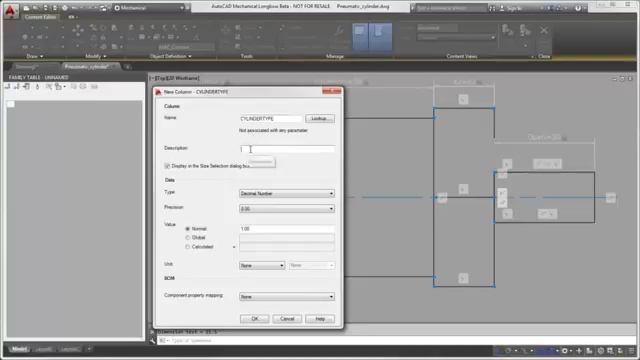Click Sign In in the title bar
Image resolution: width=640 pixels, height=360 pixels.
tap(515, 8)
